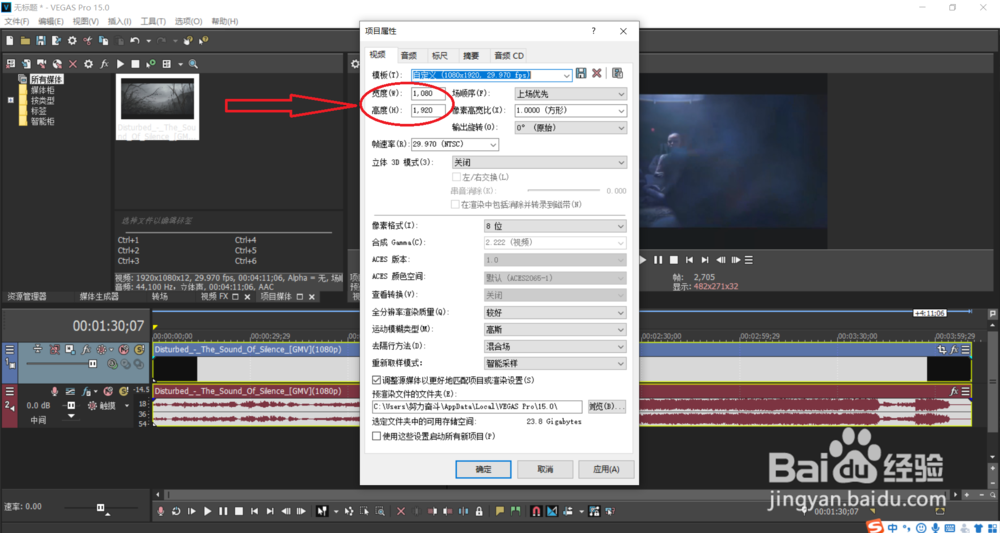This screenshot has width=1000, height=533.
Task: Mute audio track 2
Action: [108, 391]
